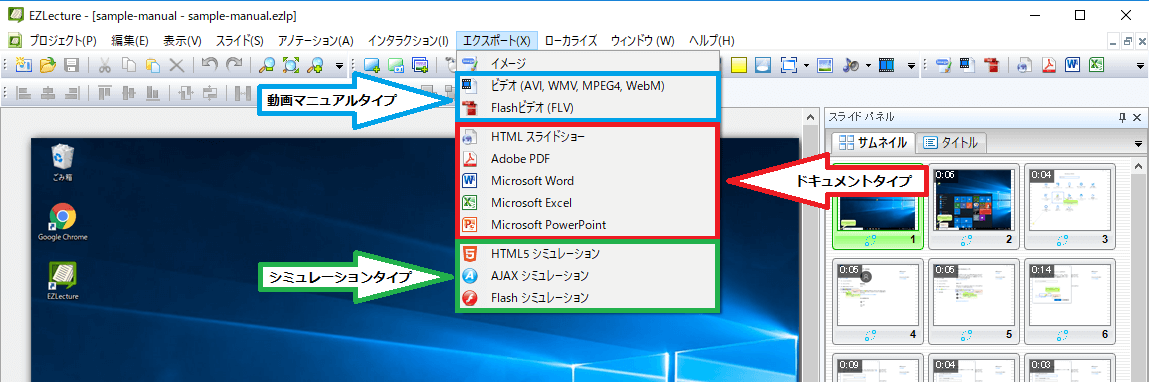Open インタラクション(I) menu
1149x382 pixels.
point(408,40)
